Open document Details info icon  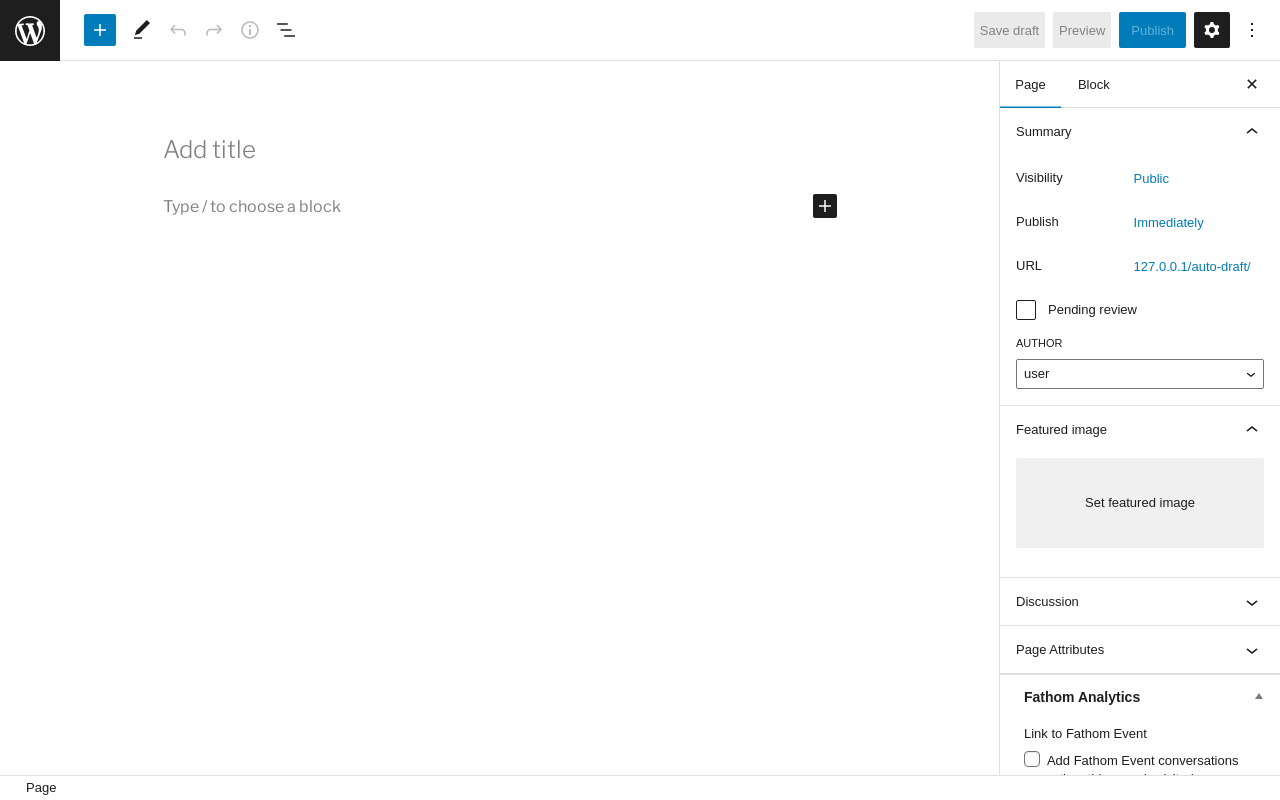click(x=250, y=30)
